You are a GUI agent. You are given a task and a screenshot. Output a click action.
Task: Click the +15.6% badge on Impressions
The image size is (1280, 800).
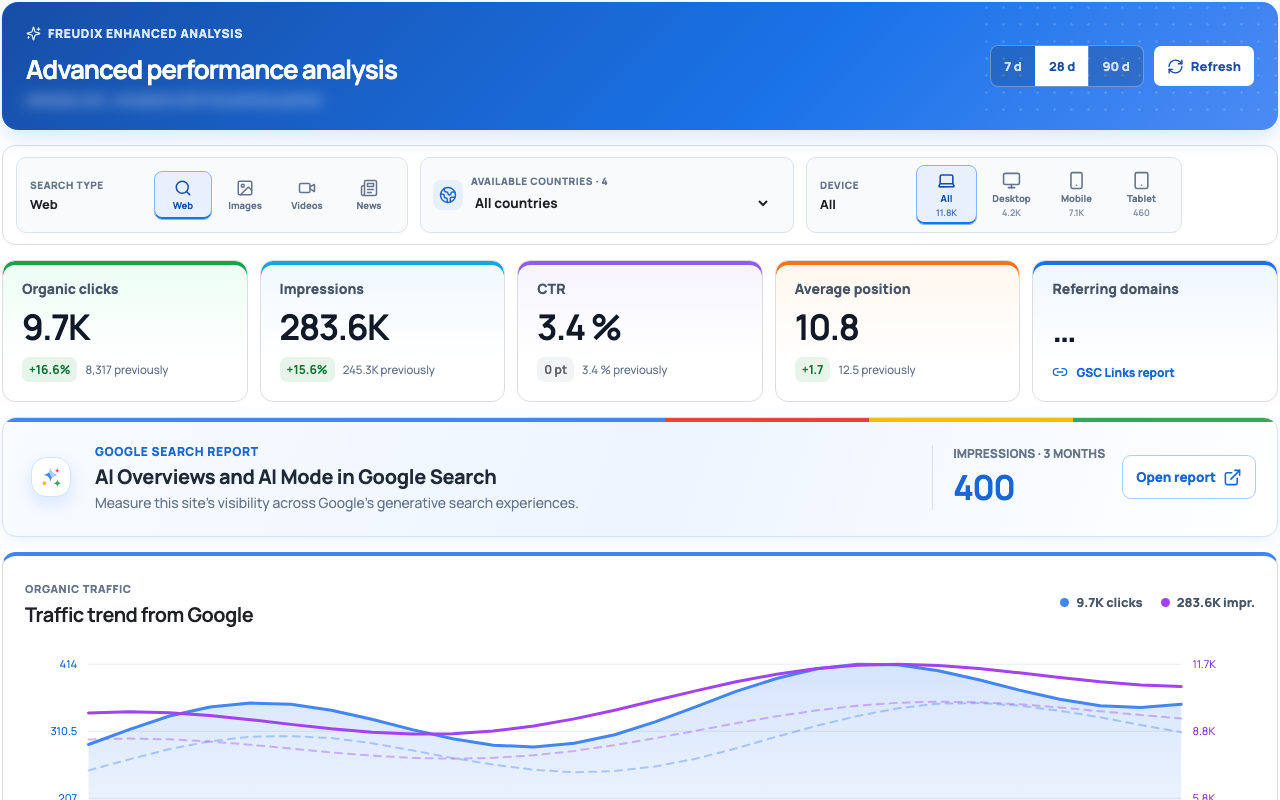point(307,370)
